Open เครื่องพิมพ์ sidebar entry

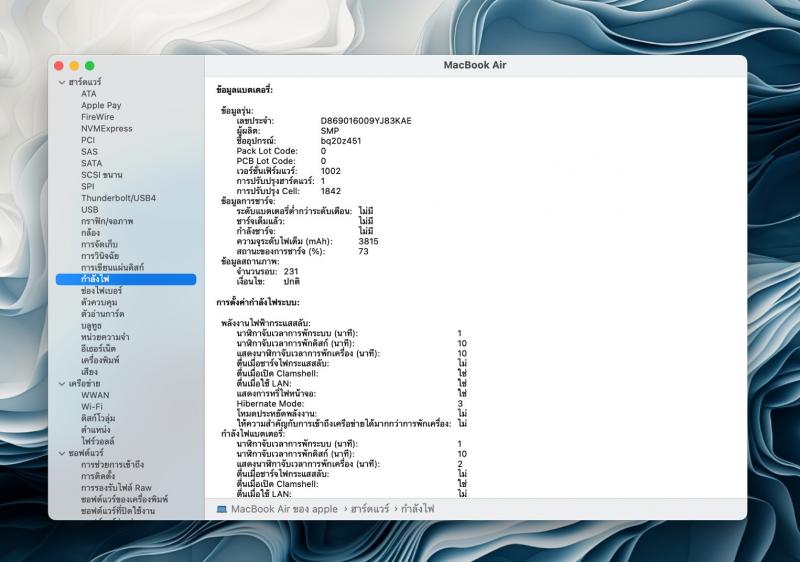coord(100,360)
